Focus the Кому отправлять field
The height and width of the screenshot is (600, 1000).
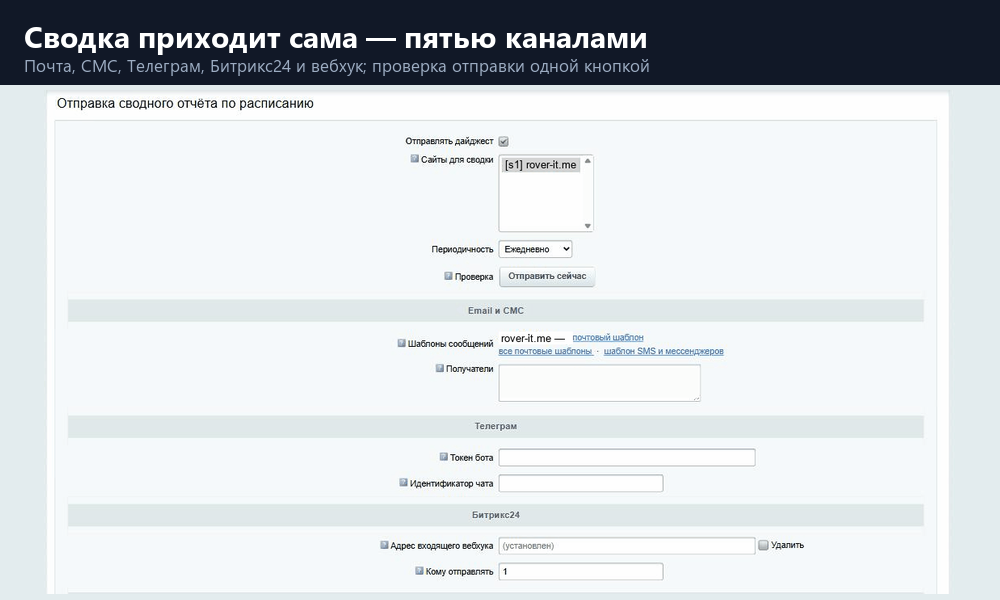click(581, 571)
